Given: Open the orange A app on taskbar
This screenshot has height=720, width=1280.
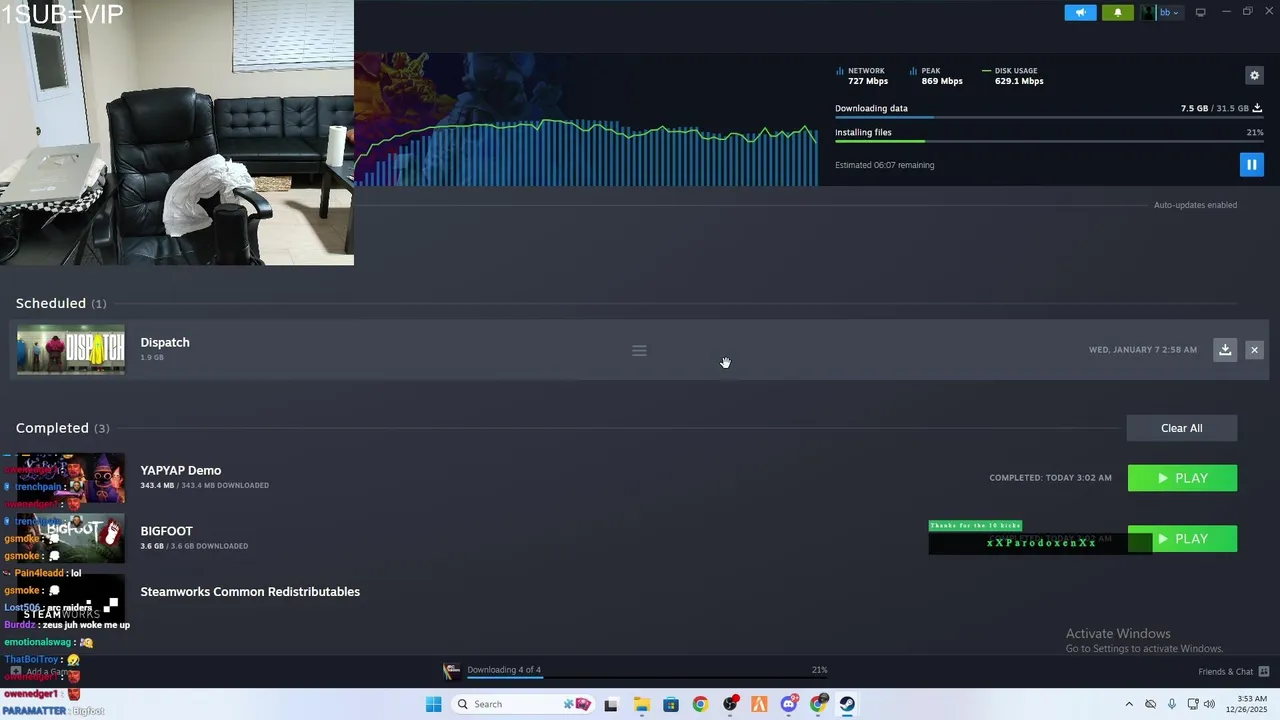Looking at the screenshot, I should tap(759, 704).
